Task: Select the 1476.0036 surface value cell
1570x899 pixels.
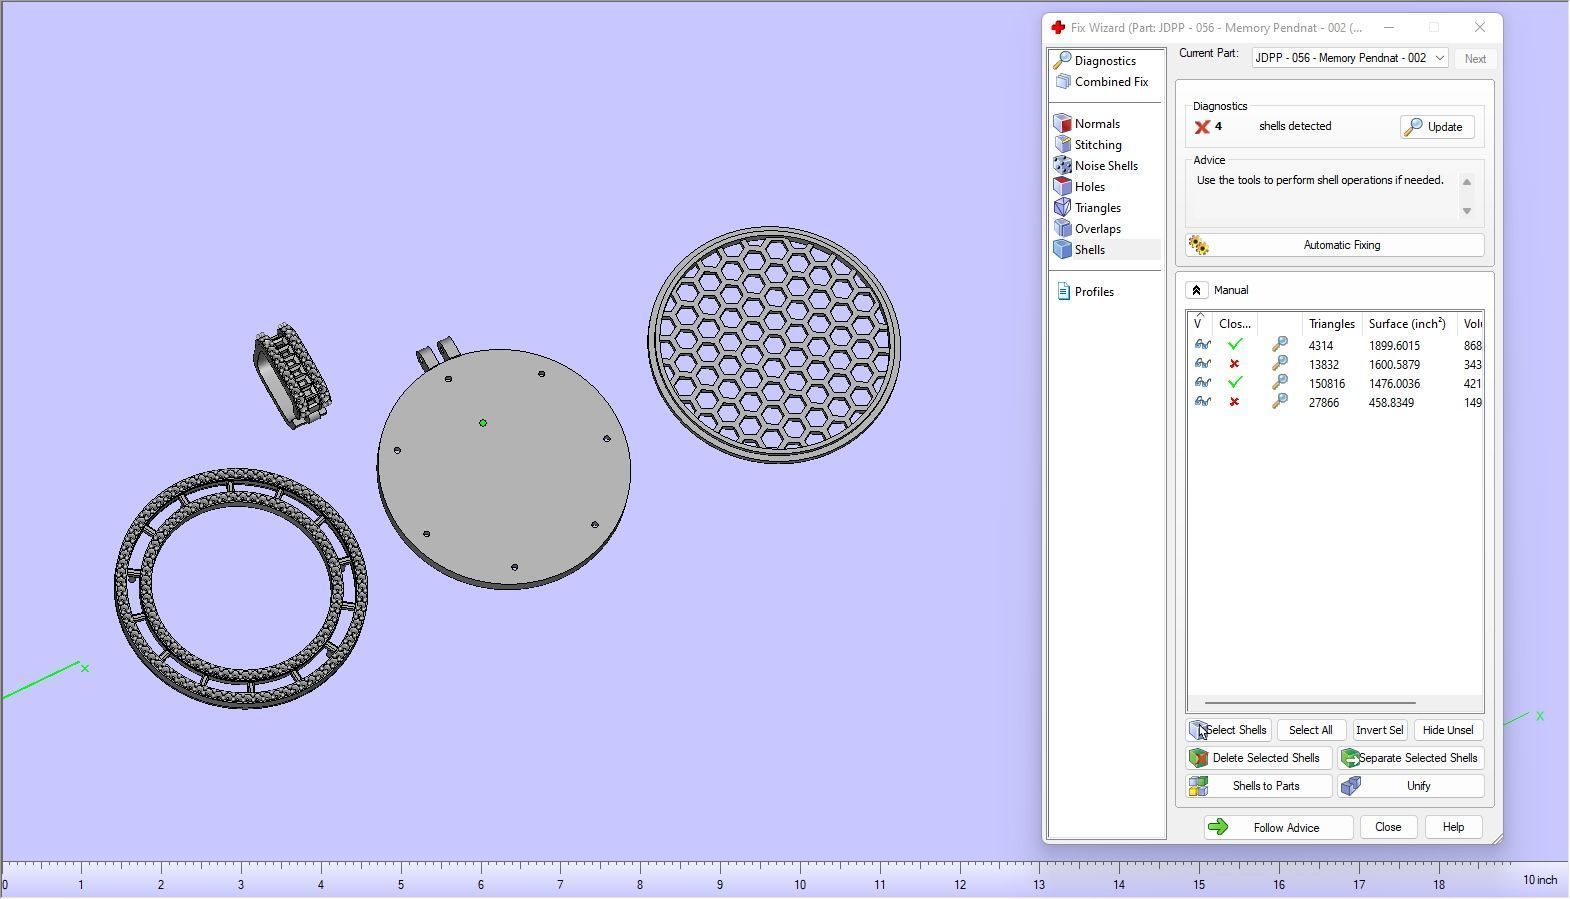Action: click(1394, 384)
